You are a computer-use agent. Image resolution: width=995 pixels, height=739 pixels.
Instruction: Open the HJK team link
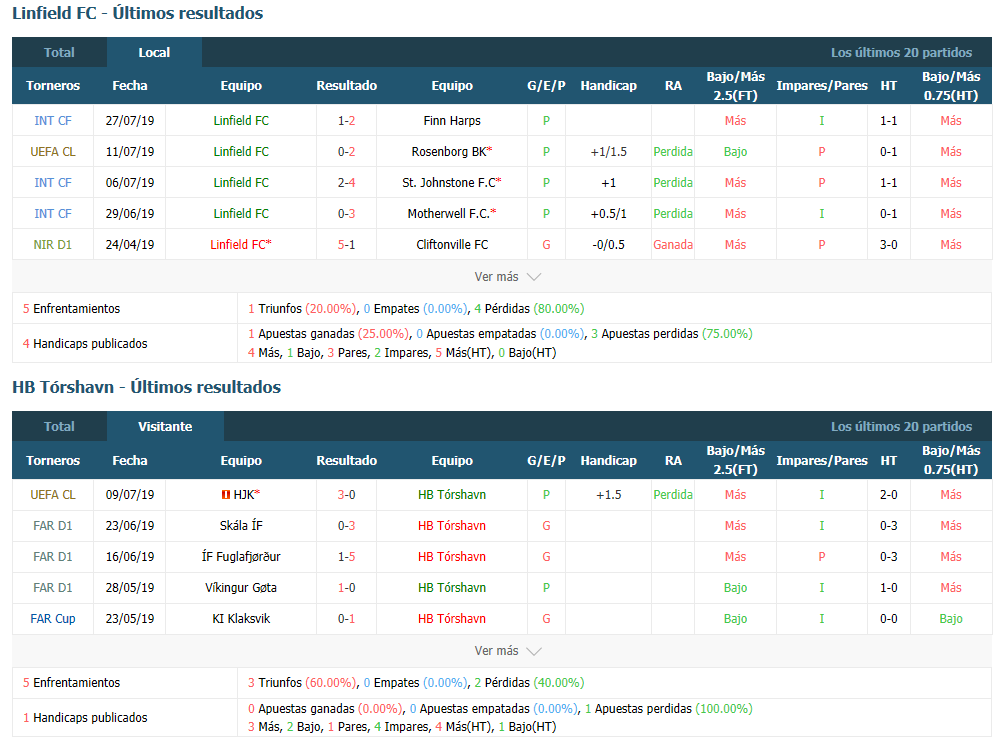244,495
